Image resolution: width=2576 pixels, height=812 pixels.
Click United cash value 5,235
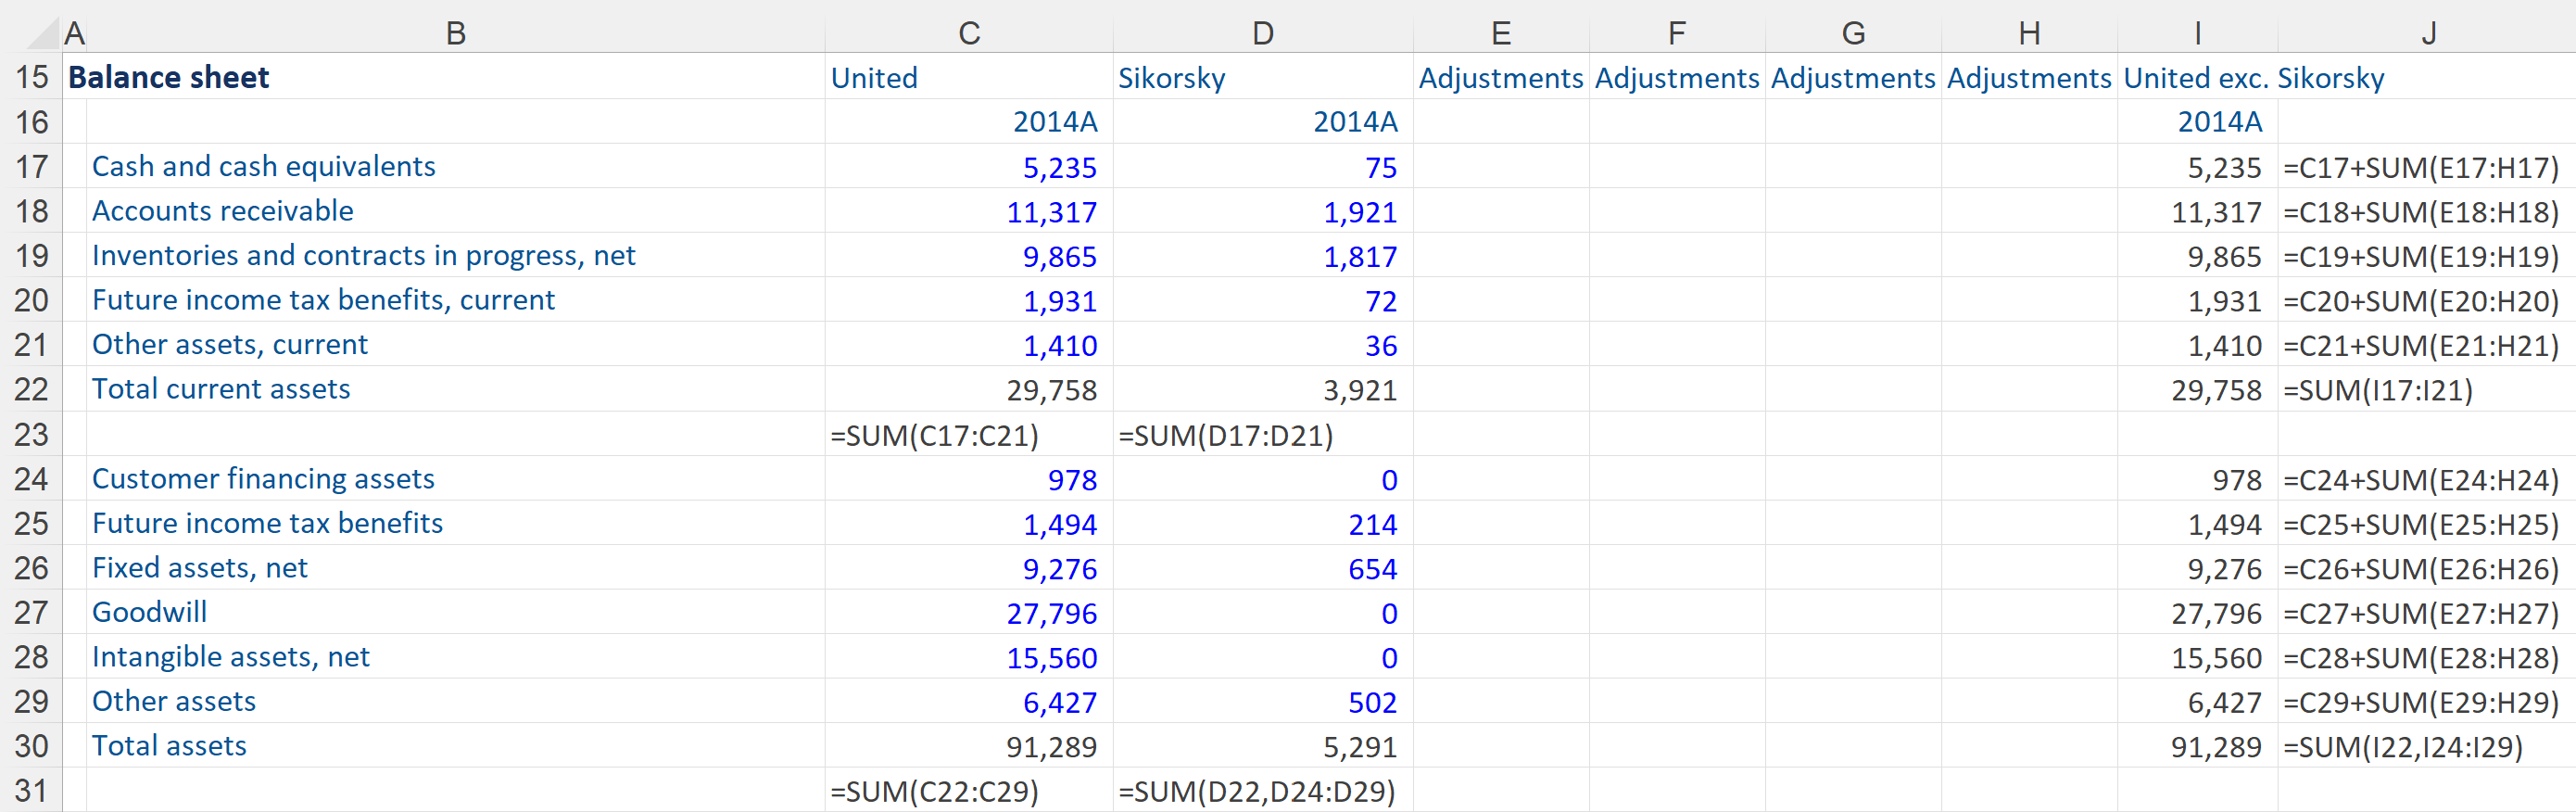1058,168
